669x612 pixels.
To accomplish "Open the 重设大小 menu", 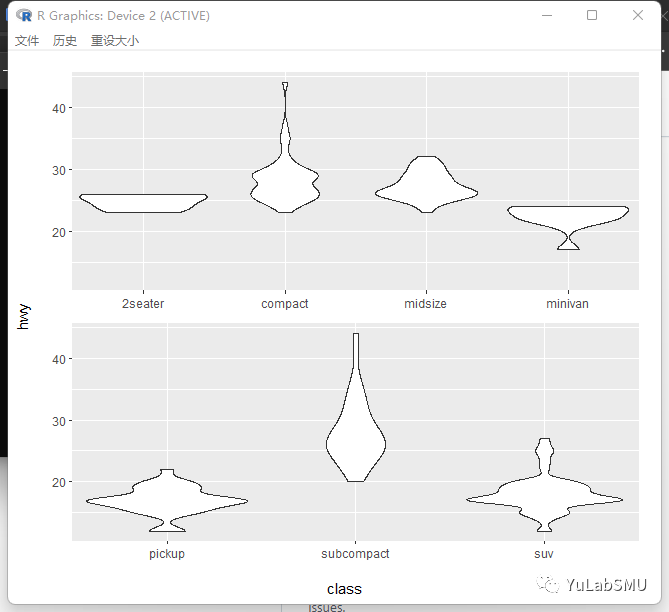I will (115, 41).
